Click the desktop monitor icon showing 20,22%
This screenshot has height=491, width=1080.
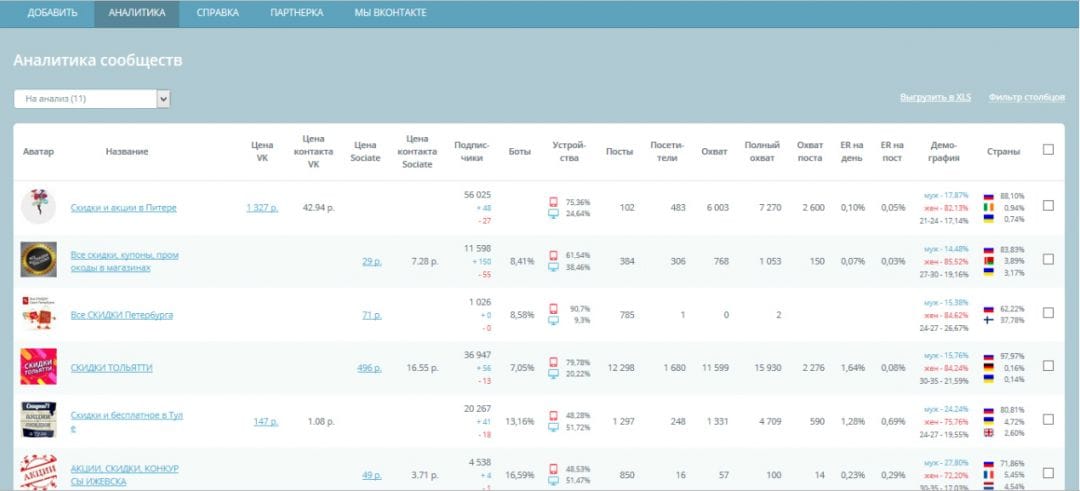pyautogui.click(x=553, y=374)
